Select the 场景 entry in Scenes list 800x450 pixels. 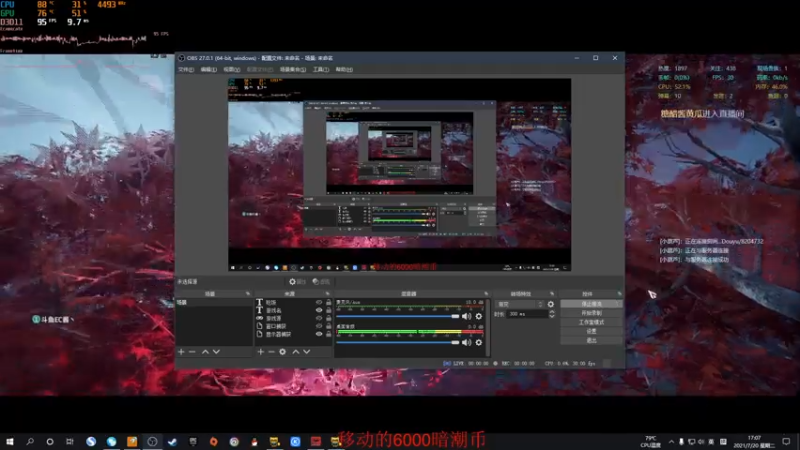pos(214,303)
